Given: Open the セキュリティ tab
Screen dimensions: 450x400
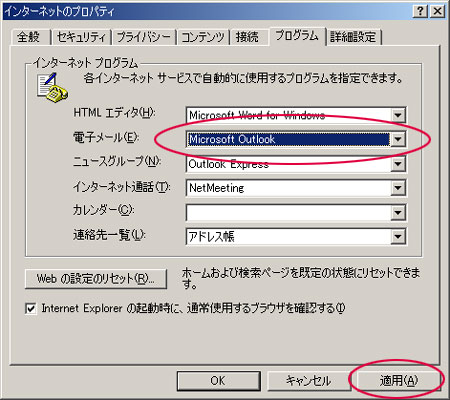Looking at the screenshot, I should pyautogui.click(x=81, y=37).
